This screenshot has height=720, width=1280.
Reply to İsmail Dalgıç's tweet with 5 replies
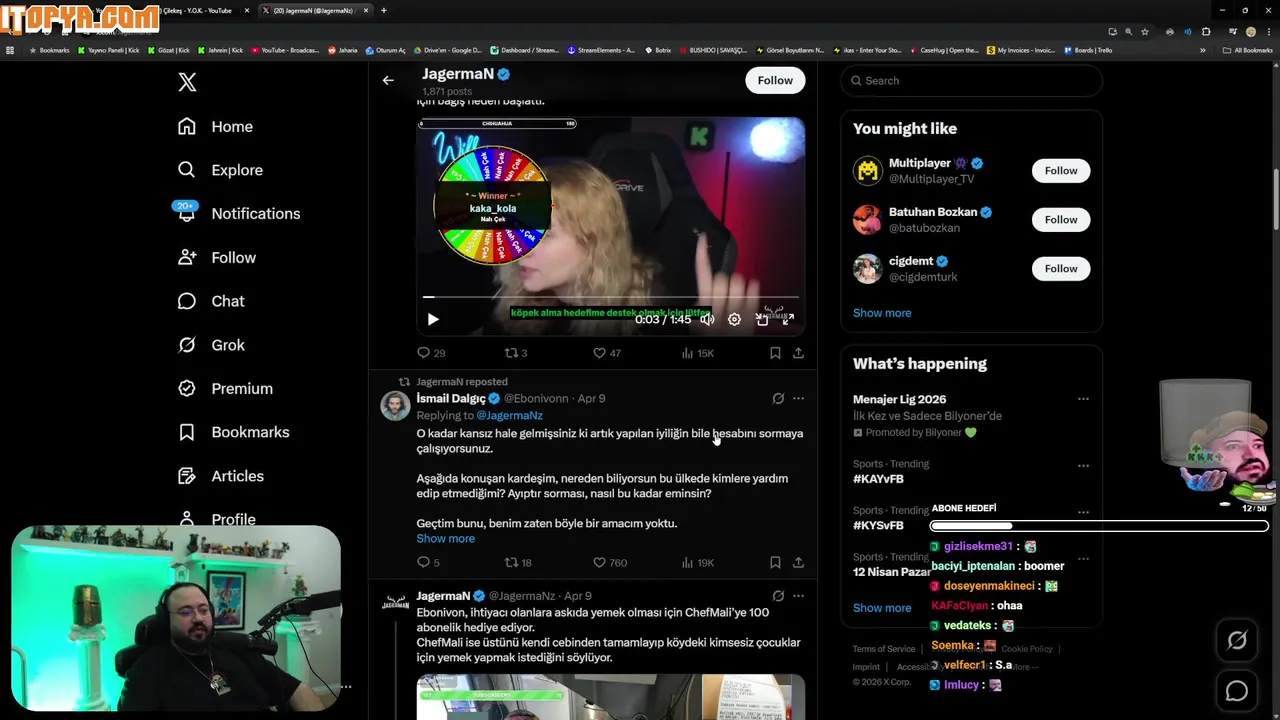[x=428, y=562]
